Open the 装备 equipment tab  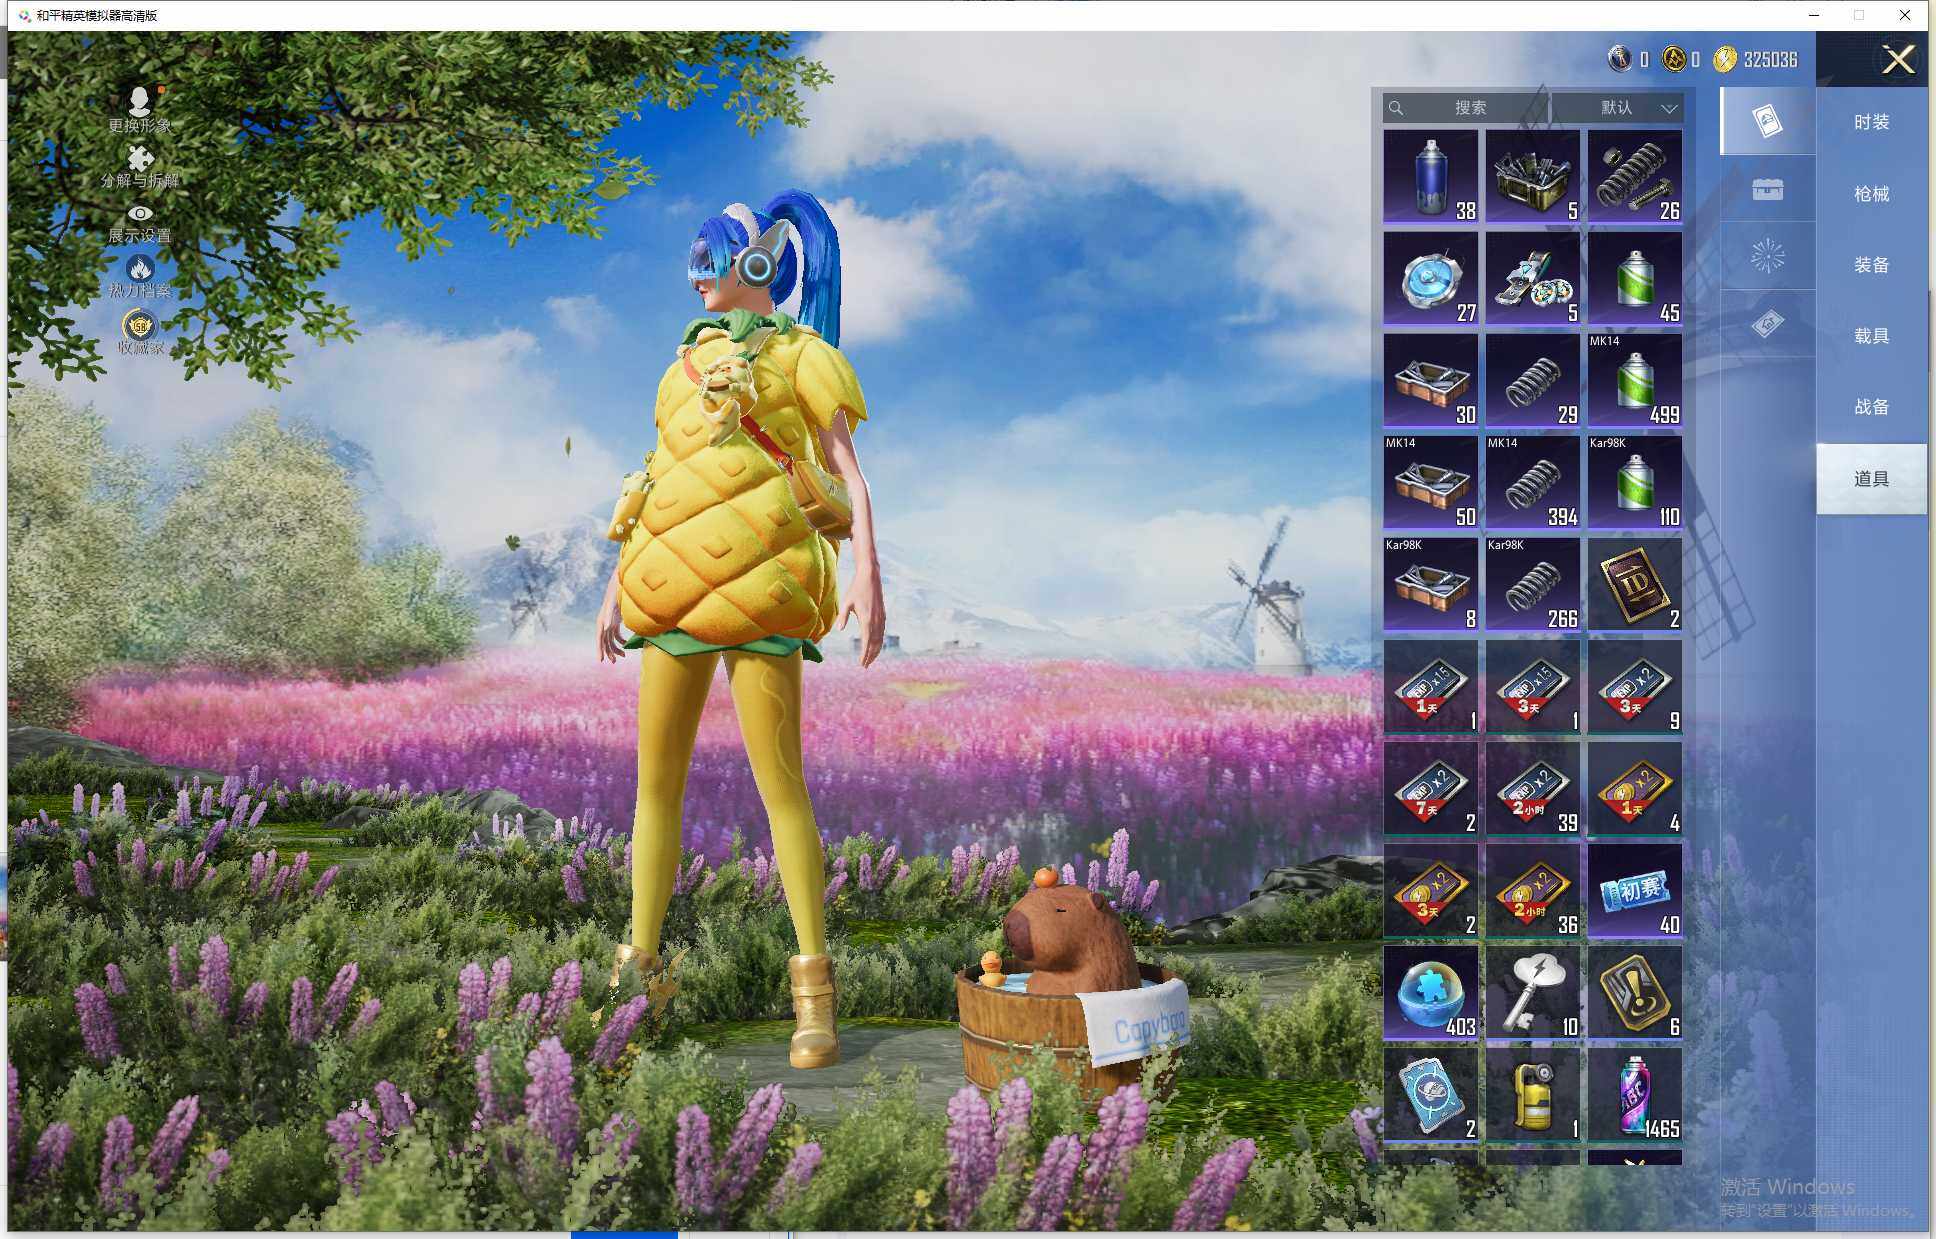[x=1871, y=265]
